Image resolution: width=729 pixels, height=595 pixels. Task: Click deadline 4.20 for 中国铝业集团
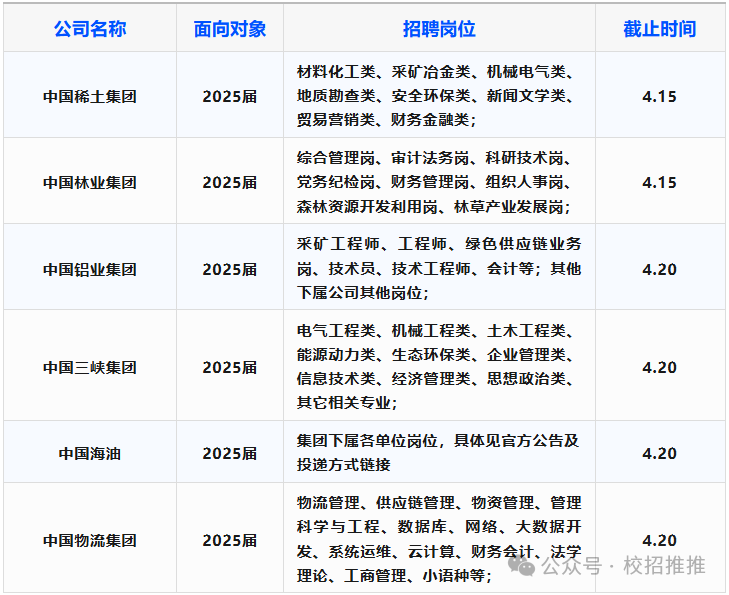click(x=659, y=269)
